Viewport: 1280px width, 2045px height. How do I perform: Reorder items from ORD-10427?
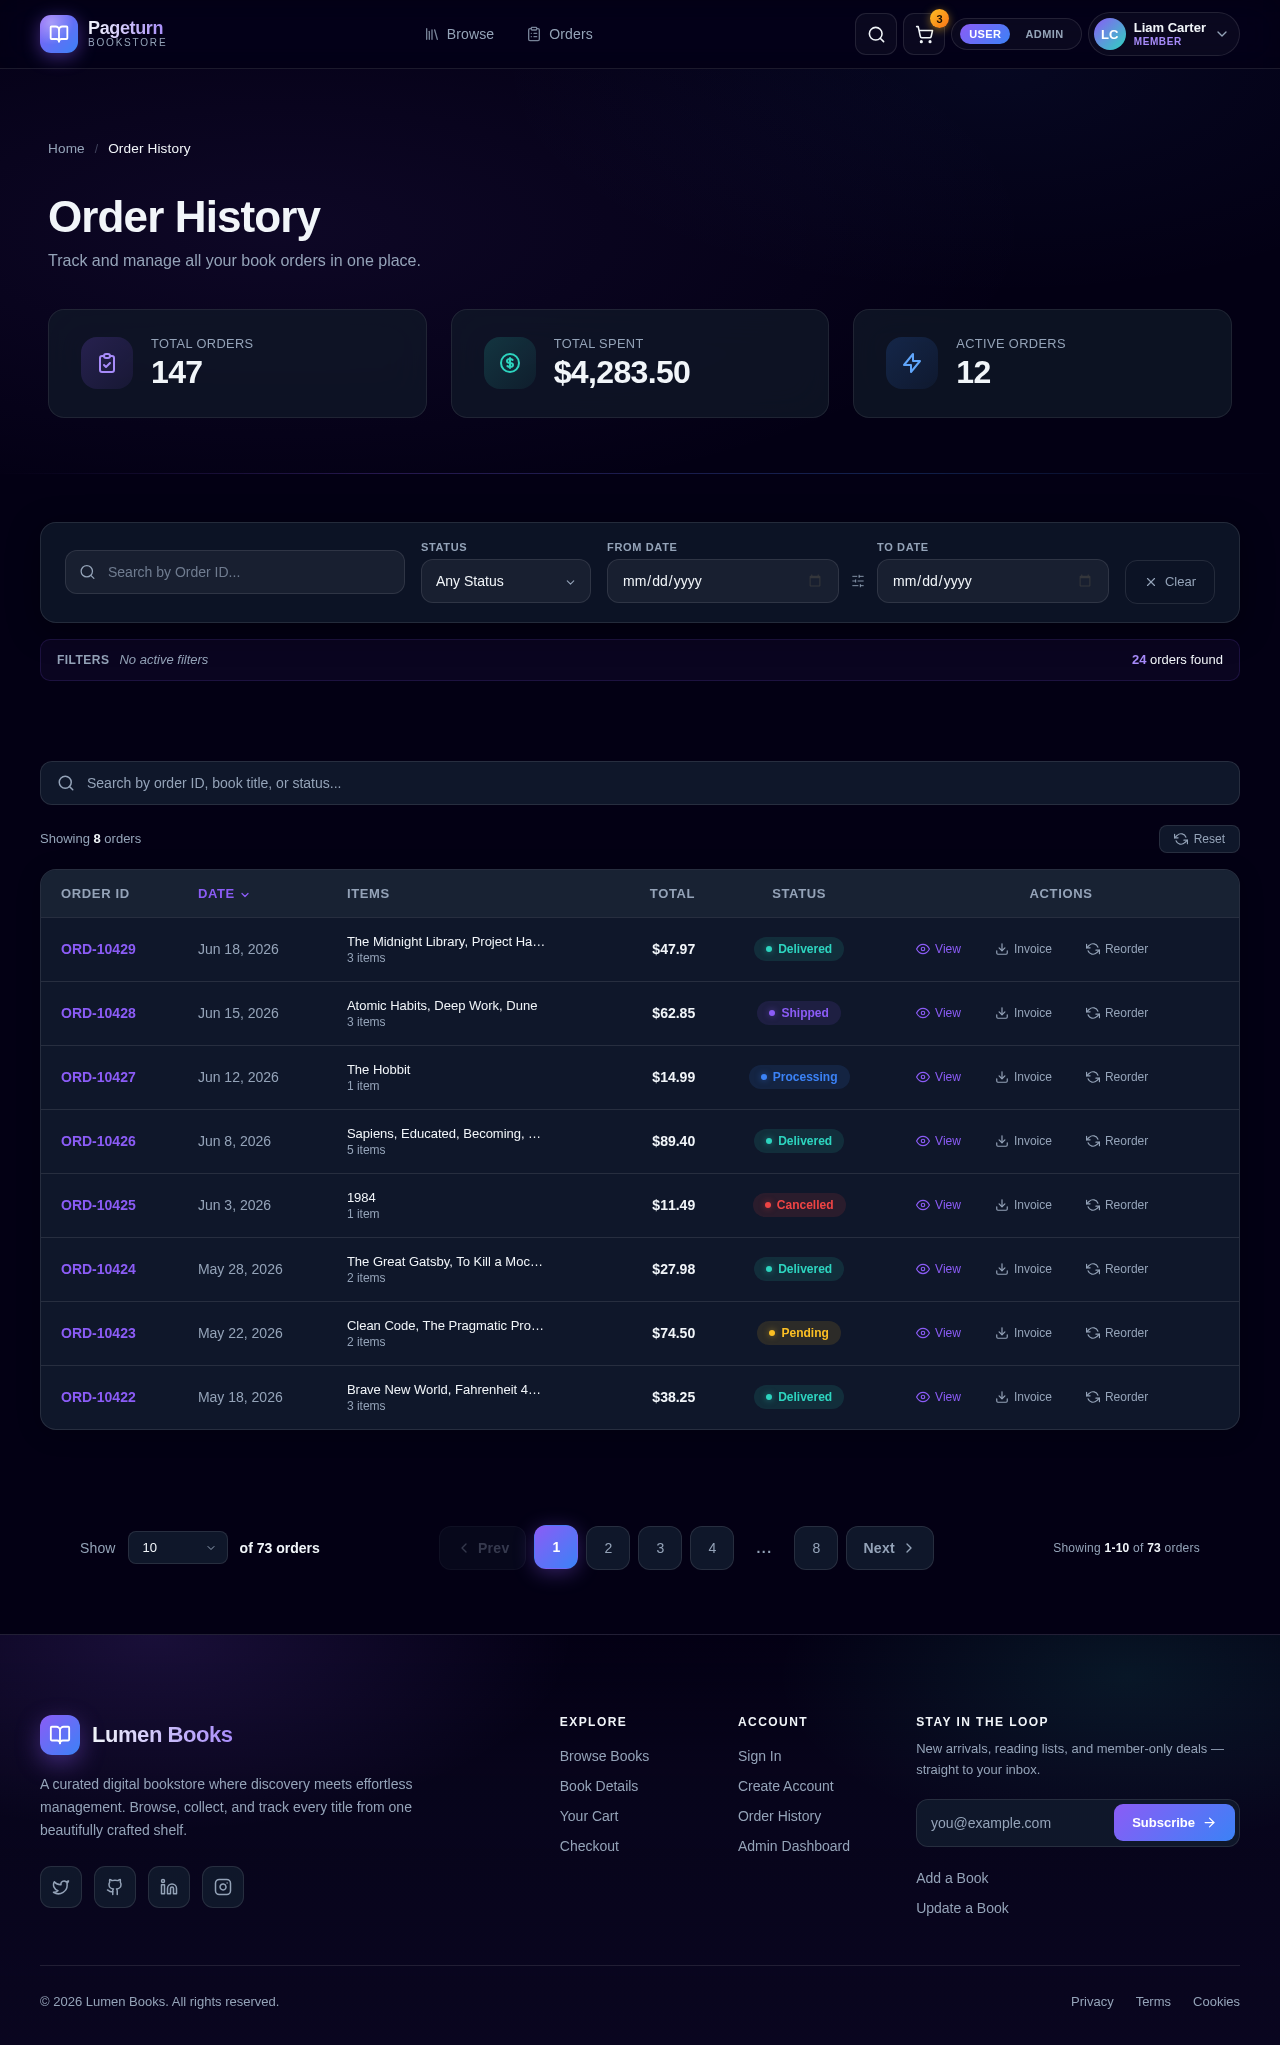1117,1077
